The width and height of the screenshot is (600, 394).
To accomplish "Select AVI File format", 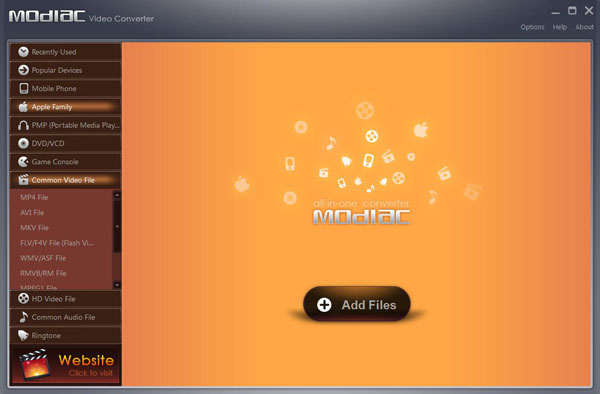I will (61, 213).
